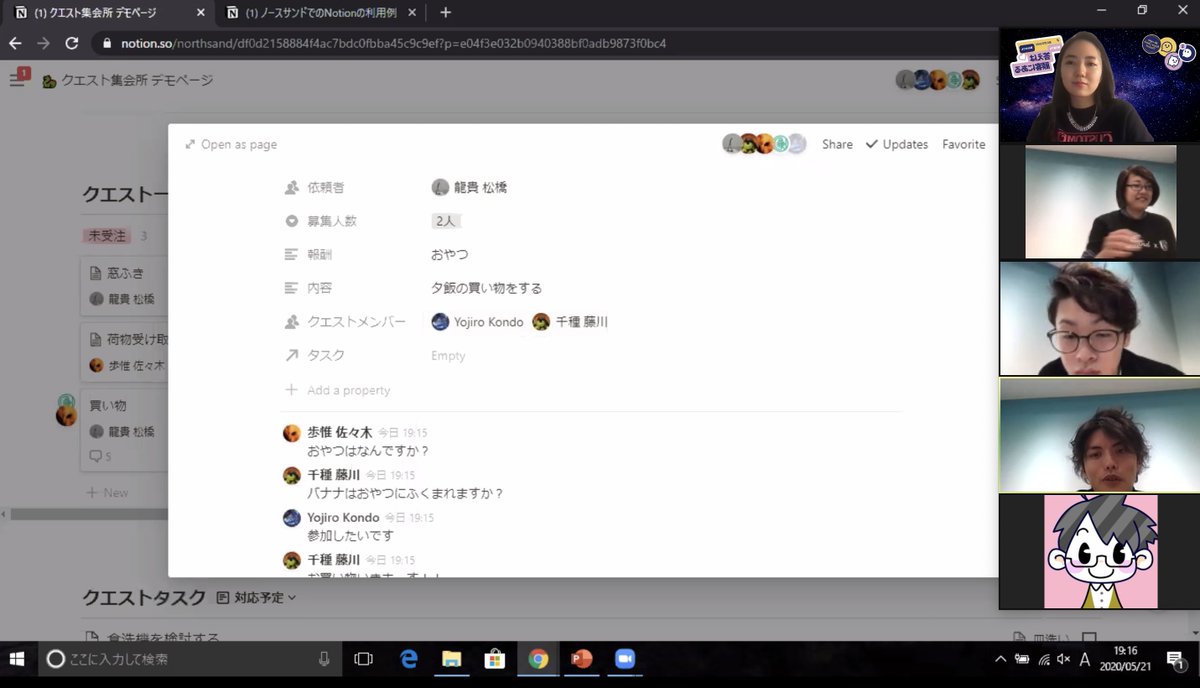This screenshot has height=688, width=1200.
Task: Click 歩惟 佐々木 comment avatar
Action: 292,433
